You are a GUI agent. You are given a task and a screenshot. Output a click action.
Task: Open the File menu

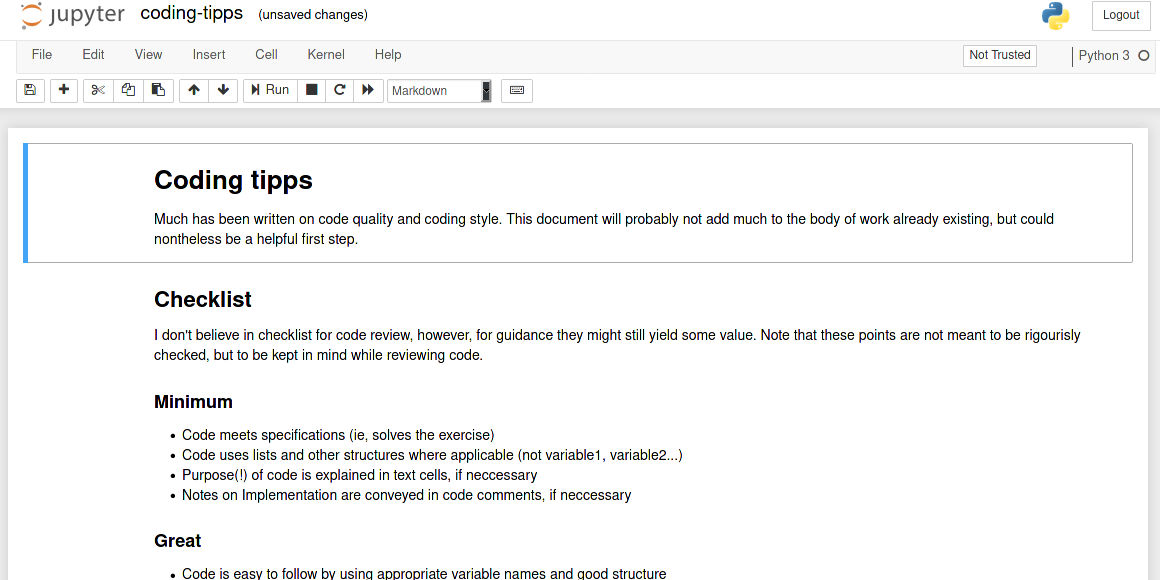click(x=42, y=55)
